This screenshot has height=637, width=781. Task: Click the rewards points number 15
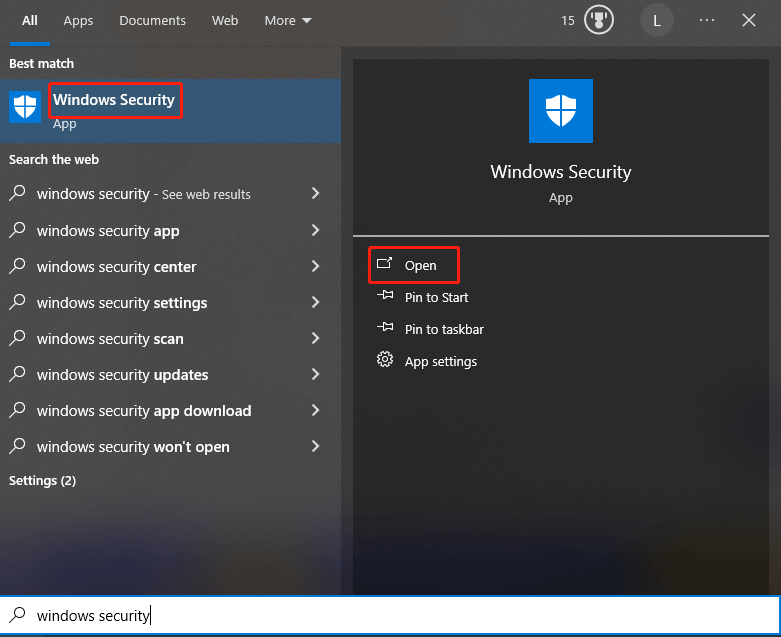coord(567,20)
